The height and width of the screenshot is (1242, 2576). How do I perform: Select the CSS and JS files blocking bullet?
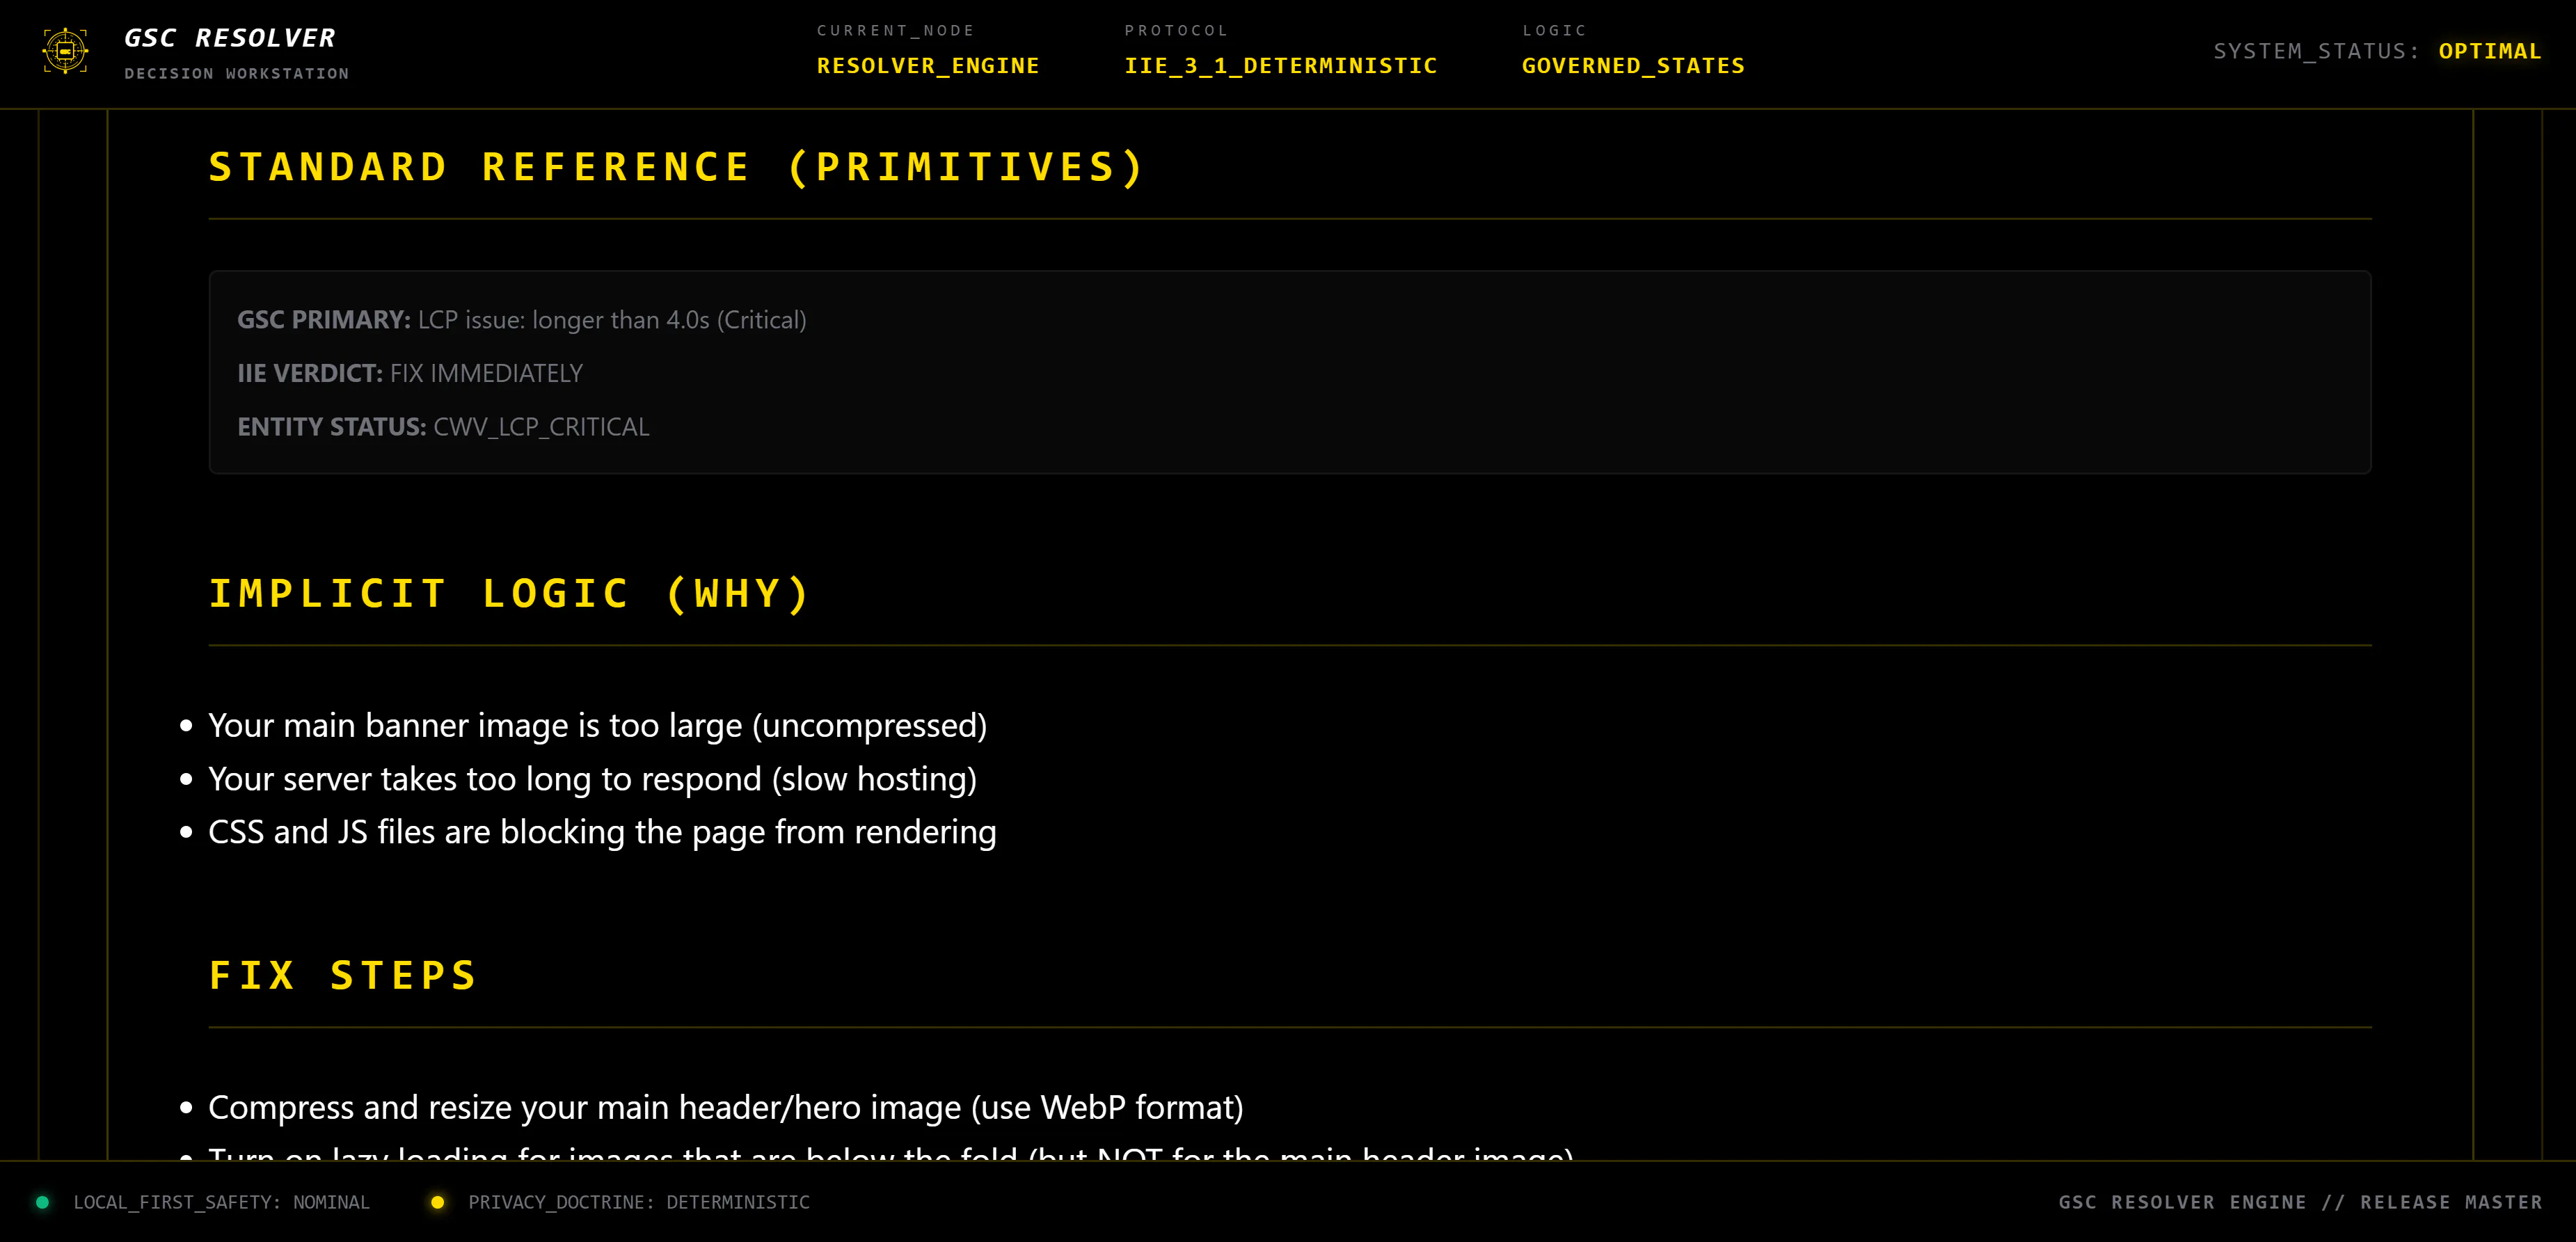point(602,832)
